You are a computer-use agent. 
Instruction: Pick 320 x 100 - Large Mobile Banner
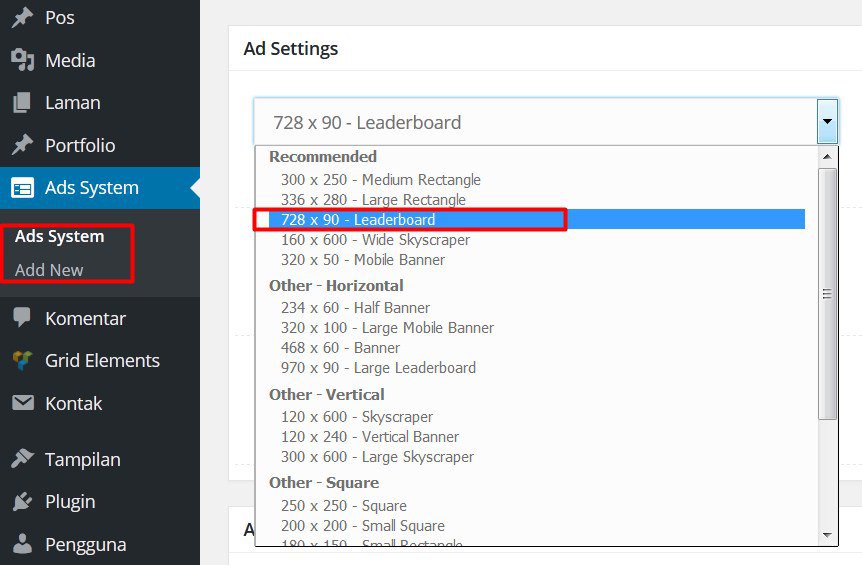(387, 328)
